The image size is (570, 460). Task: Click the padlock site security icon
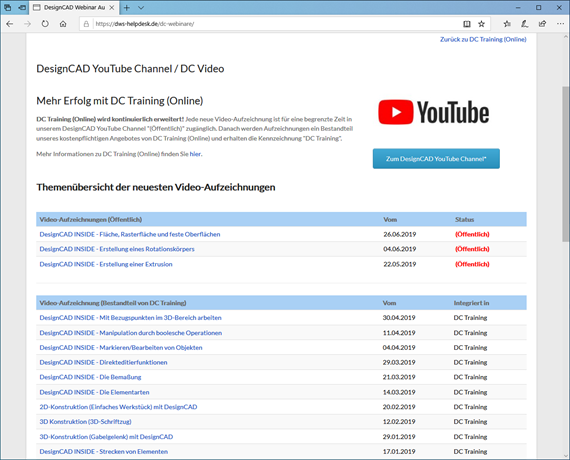(x=86, y=24)
